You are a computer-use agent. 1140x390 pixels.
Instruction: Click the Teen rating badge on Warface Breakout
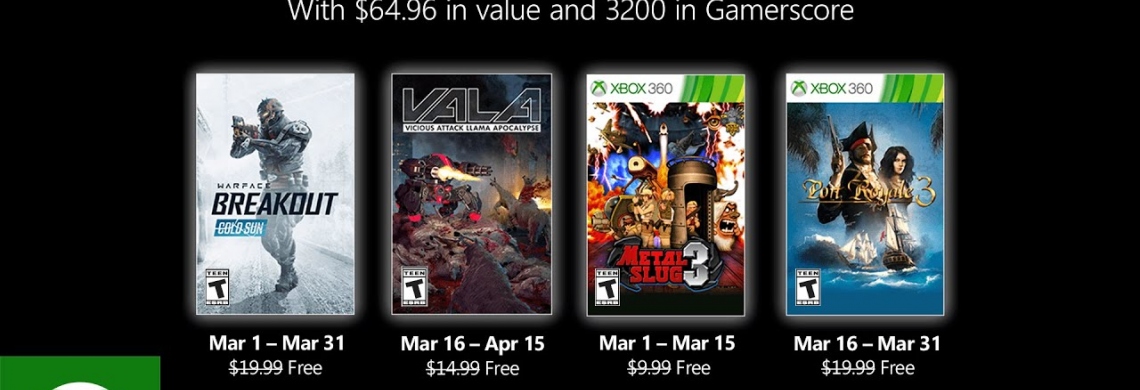(x=216, y=287)
